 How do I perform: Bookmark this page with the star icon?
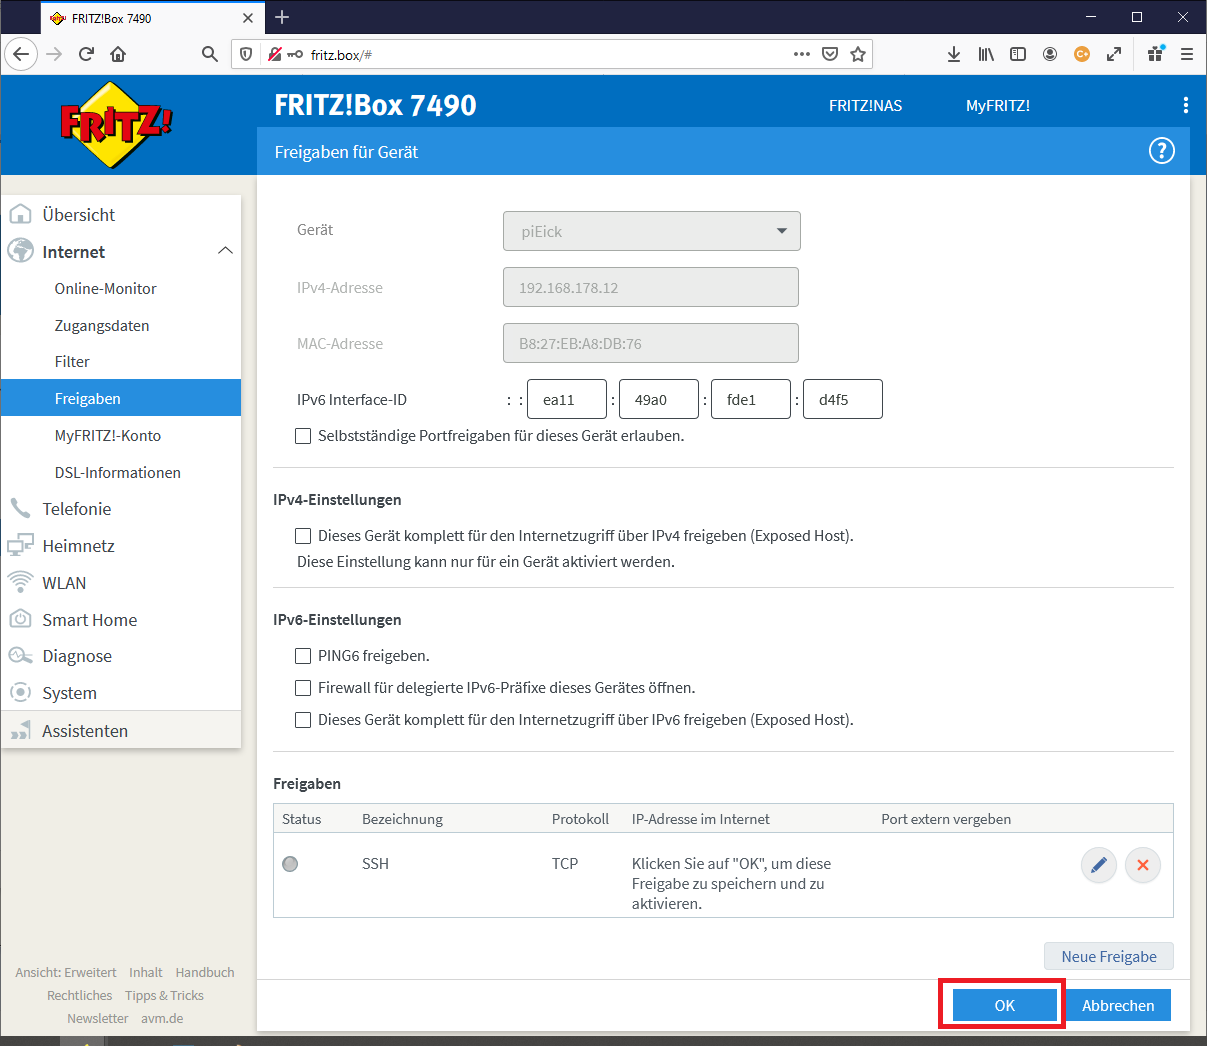pos(858,54)
